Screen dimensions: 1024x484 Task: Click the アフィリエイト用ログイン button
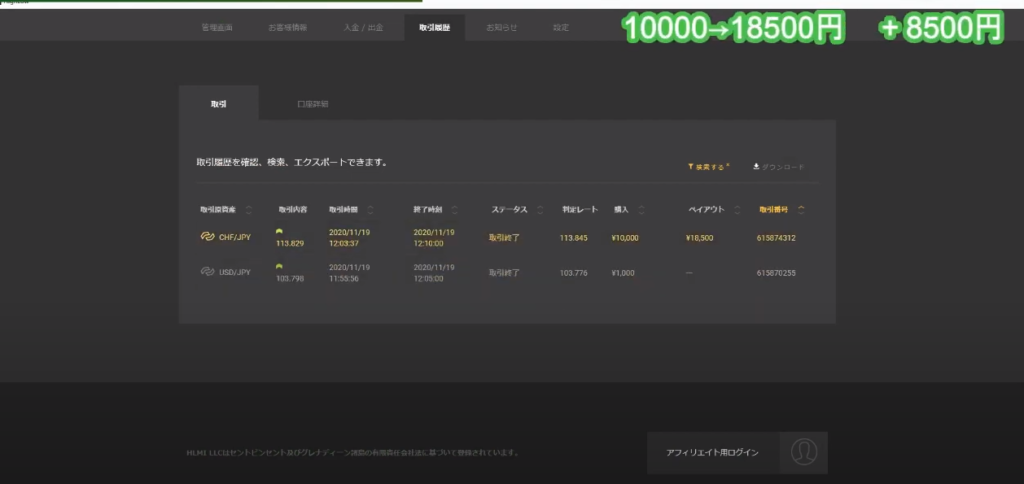click(x=713, y=453)
